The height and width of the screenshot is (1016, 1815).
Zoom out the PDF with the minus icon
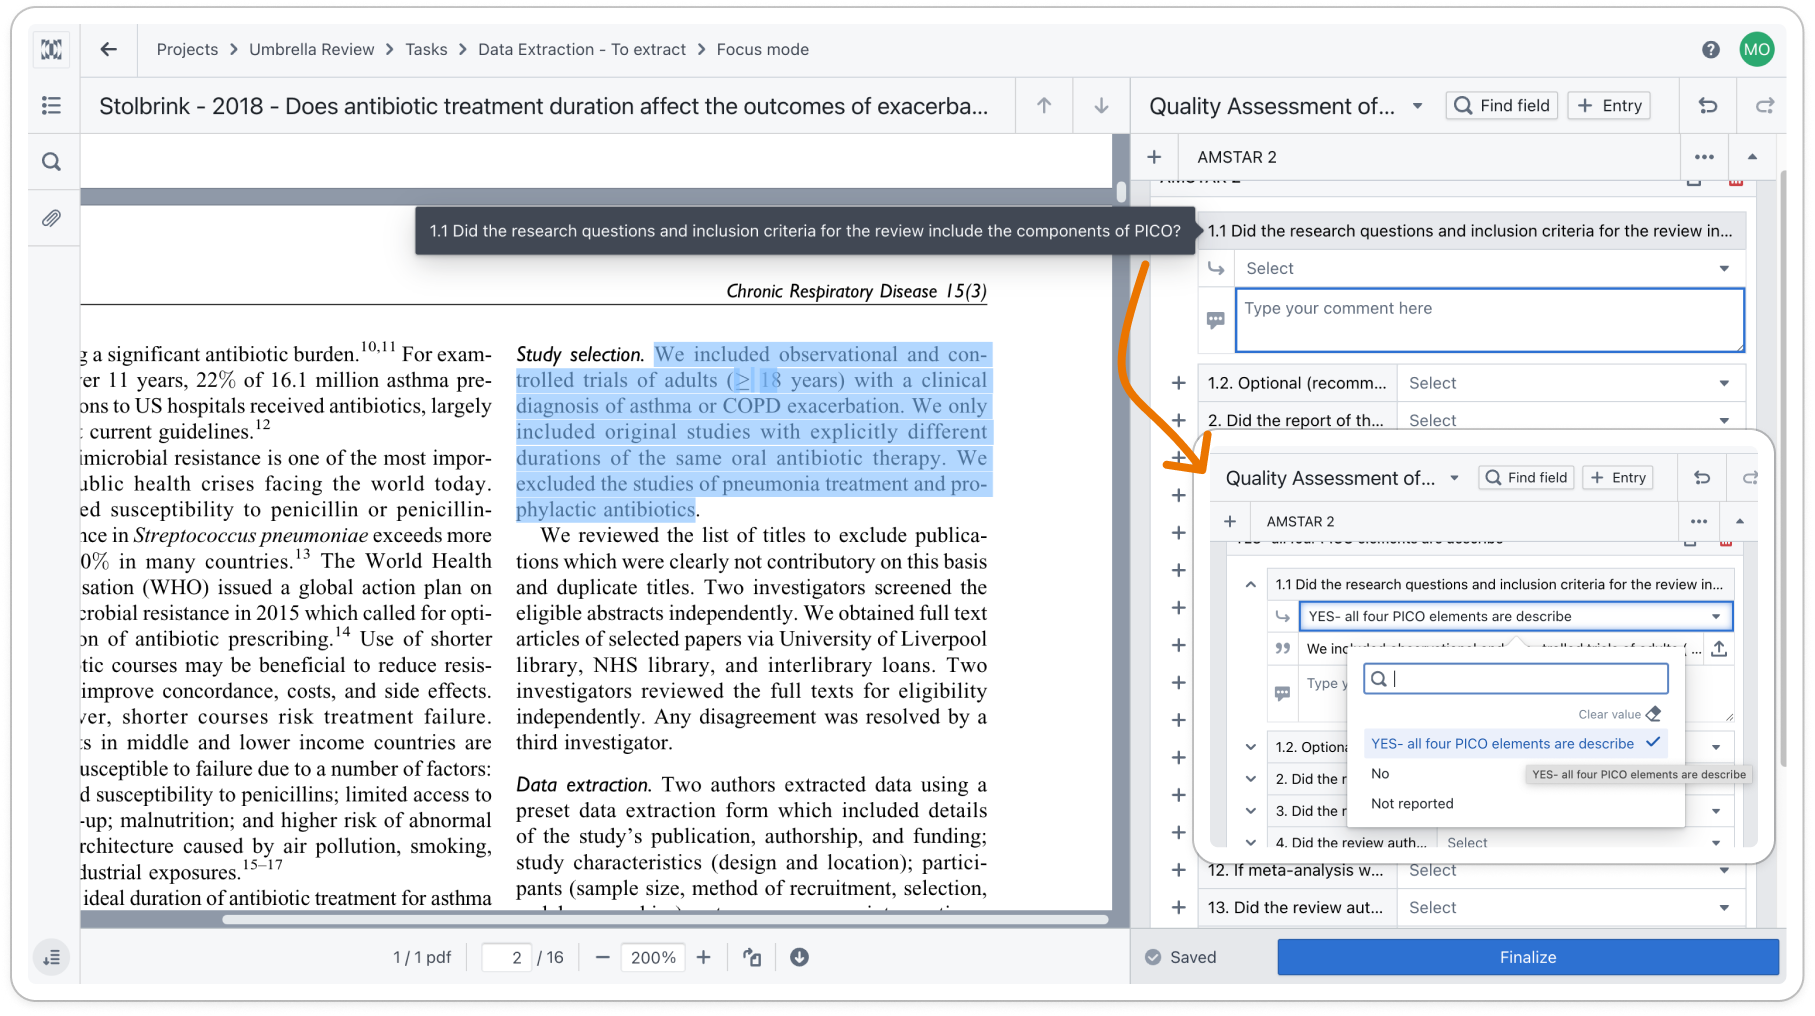click(x=602, y=957)
